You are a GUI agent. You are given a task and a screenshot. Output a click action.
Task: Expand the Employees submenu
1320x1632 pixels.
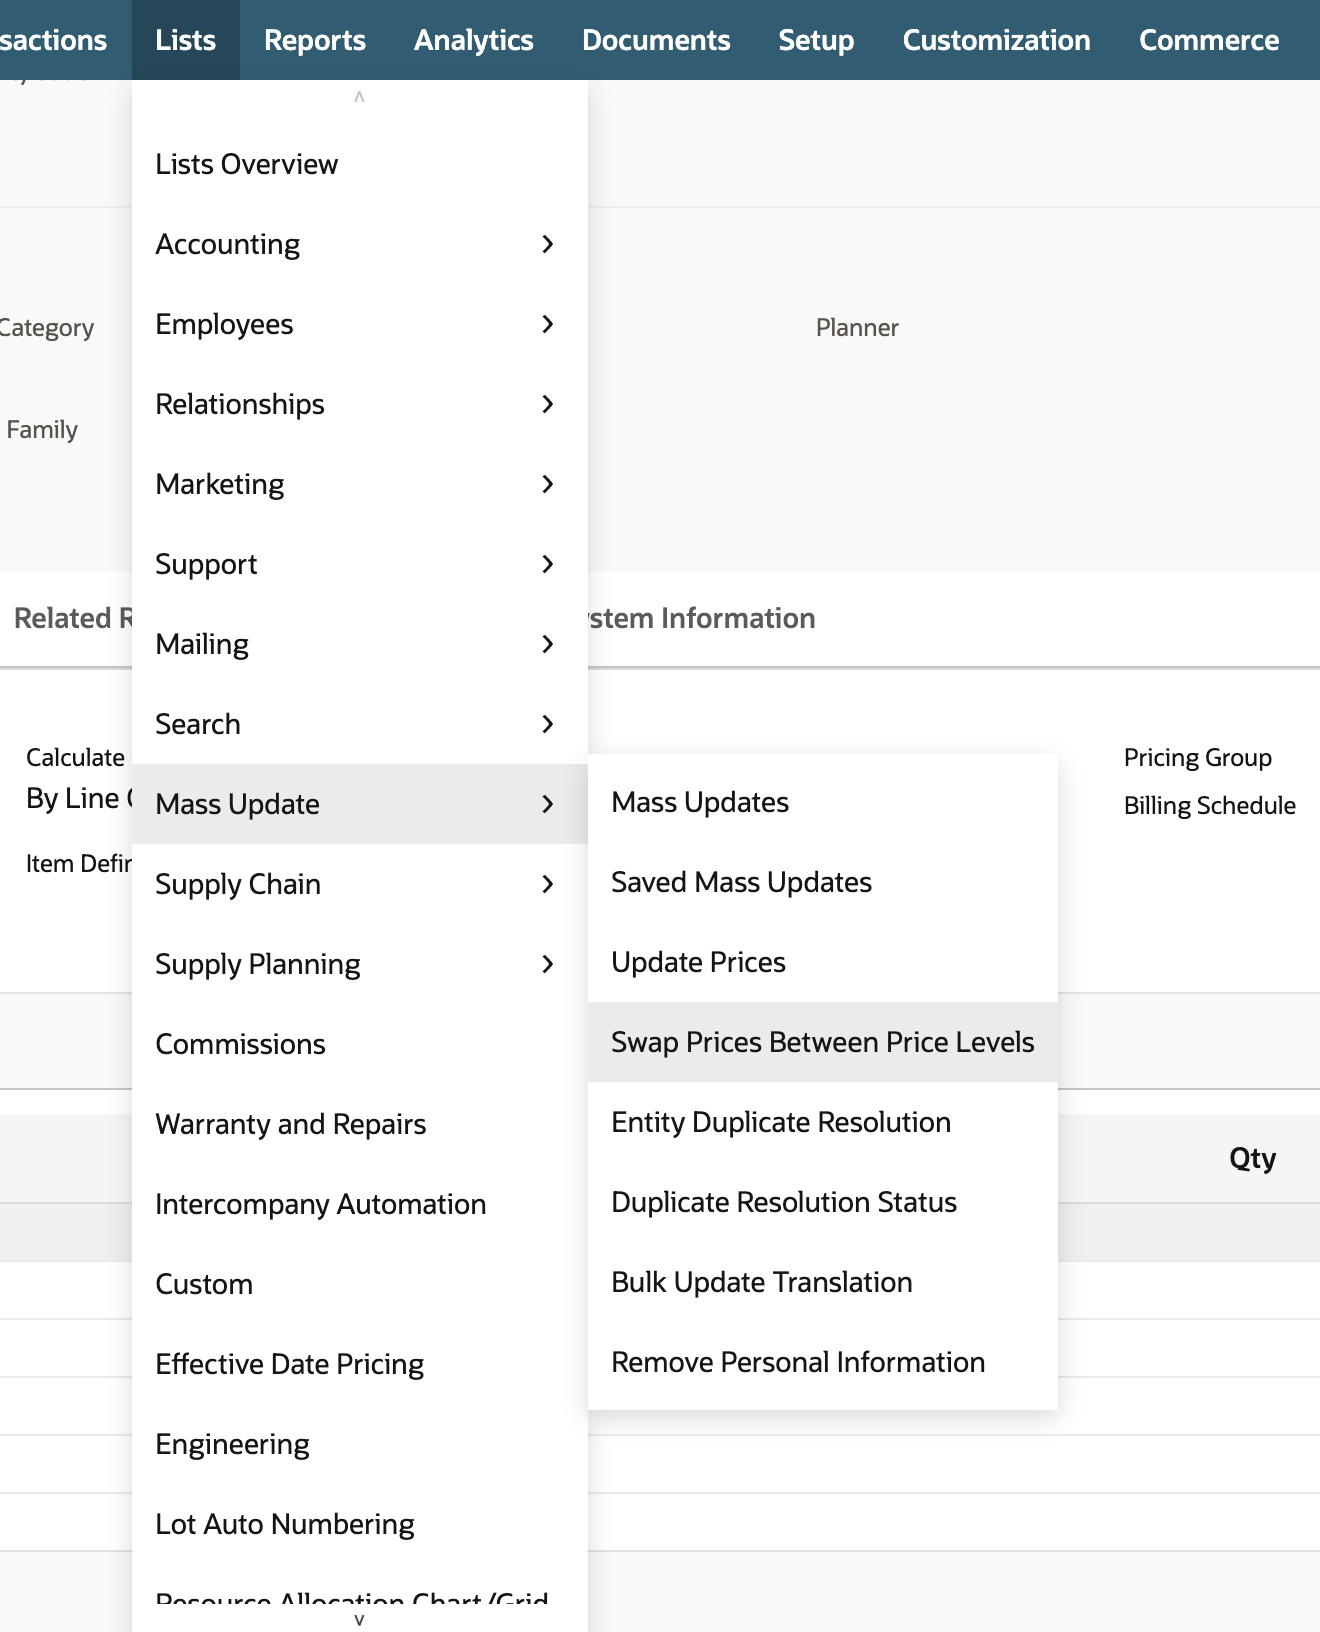[360, 324]
